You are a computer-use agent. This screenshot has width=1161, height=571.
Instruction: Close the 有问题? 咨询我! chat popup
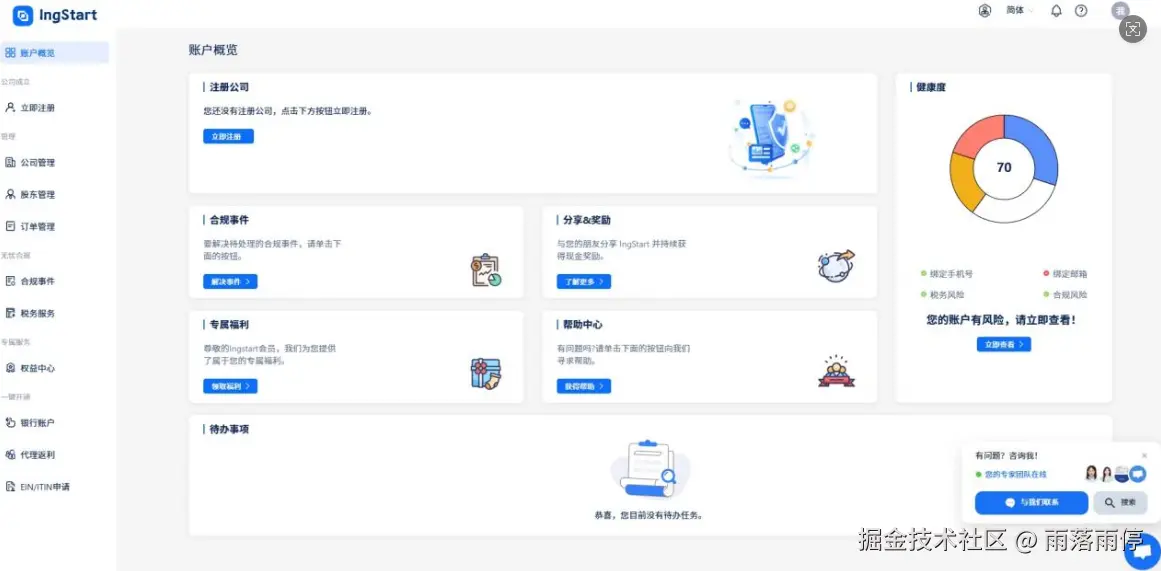(1144, 455)
